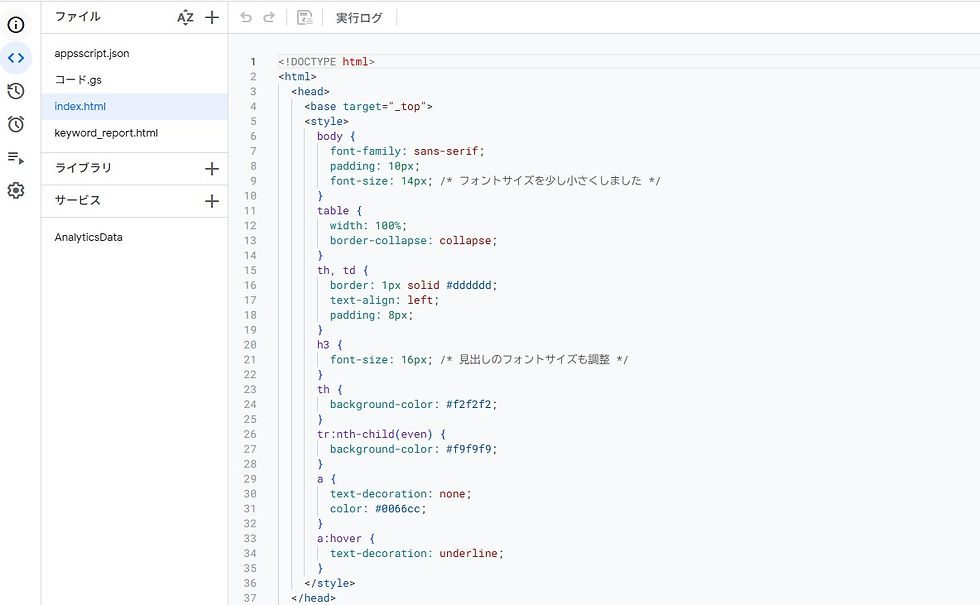Click the closing </head> tag
The width and height of the screenshot is (980, 605).
pyautogui.click(x=313, y=598)
